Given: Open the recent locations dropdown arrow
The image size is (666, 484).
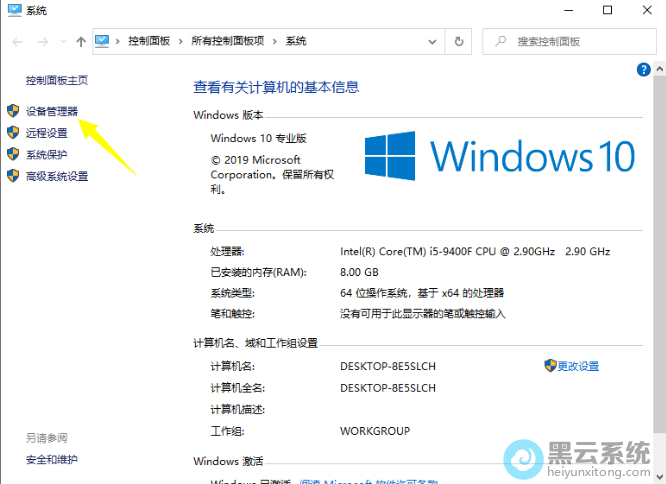Looking at the screenshot, I should click(x=63, y=42).
